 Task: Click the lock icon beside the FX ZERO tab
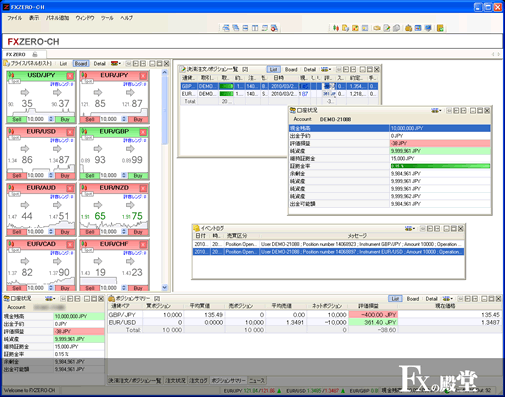tap(35, 54)
